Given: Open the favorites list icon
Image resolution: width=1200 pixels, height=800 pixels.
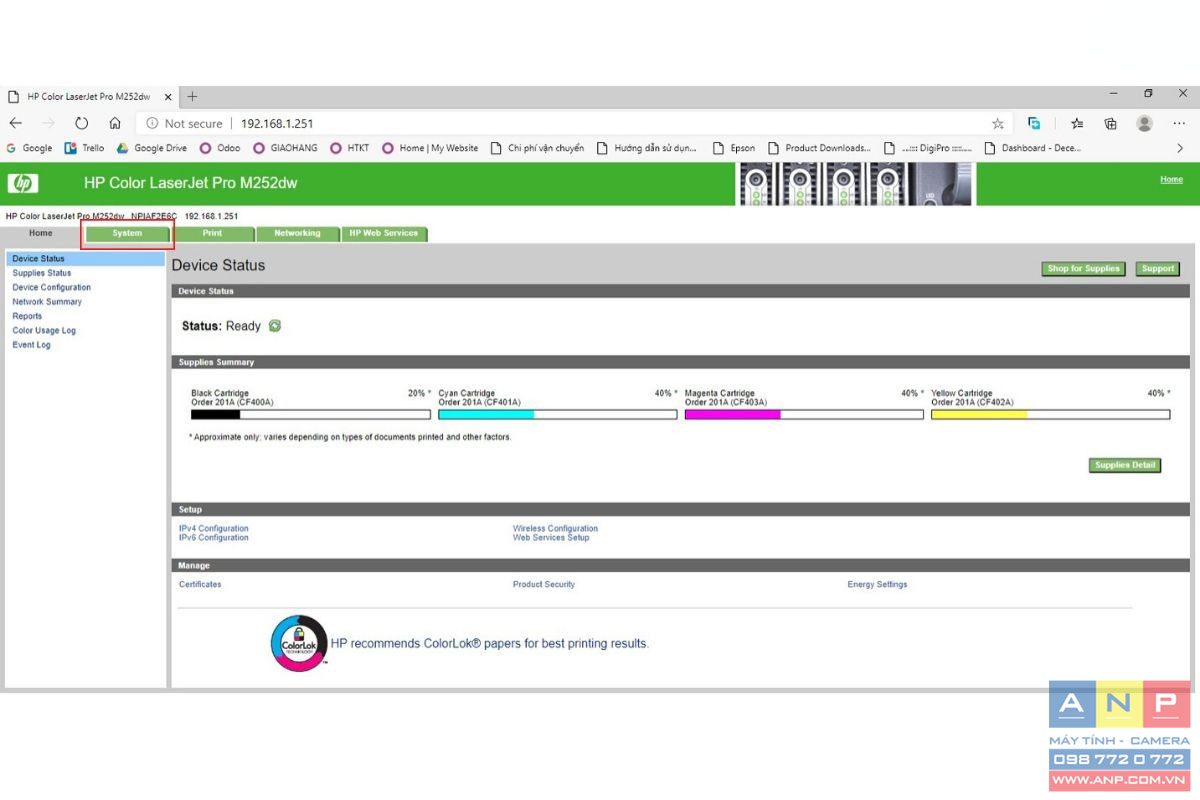Looking at the screenshot, I should pyautogui.click(x=1077, y=124).
